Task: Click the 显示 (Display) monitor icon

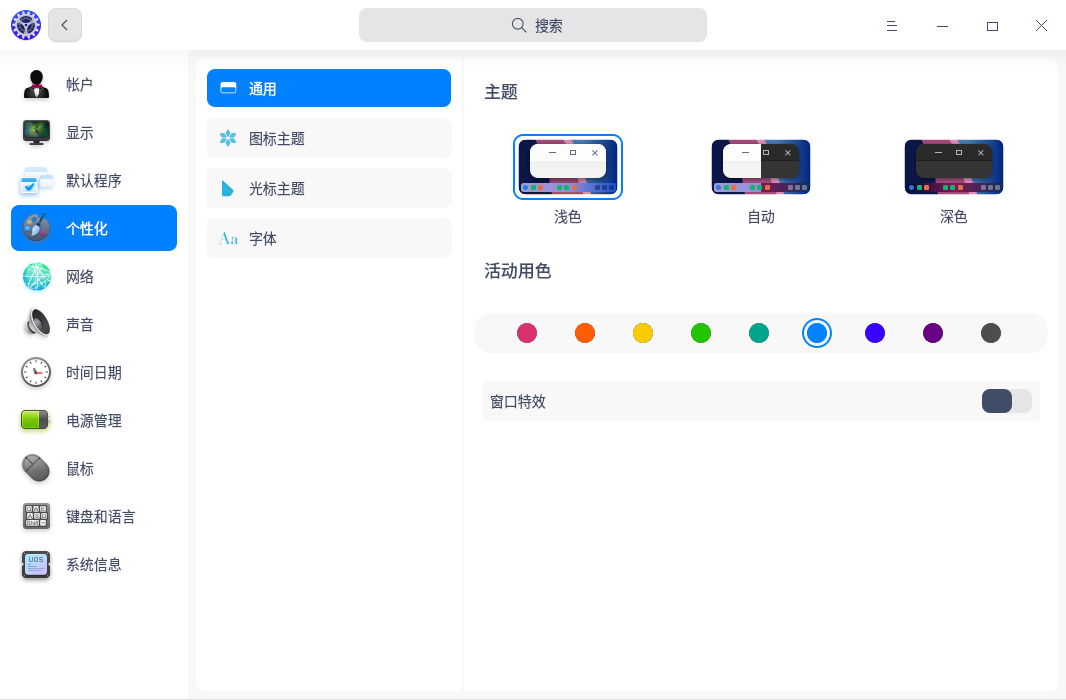Action: click(37, 133)
